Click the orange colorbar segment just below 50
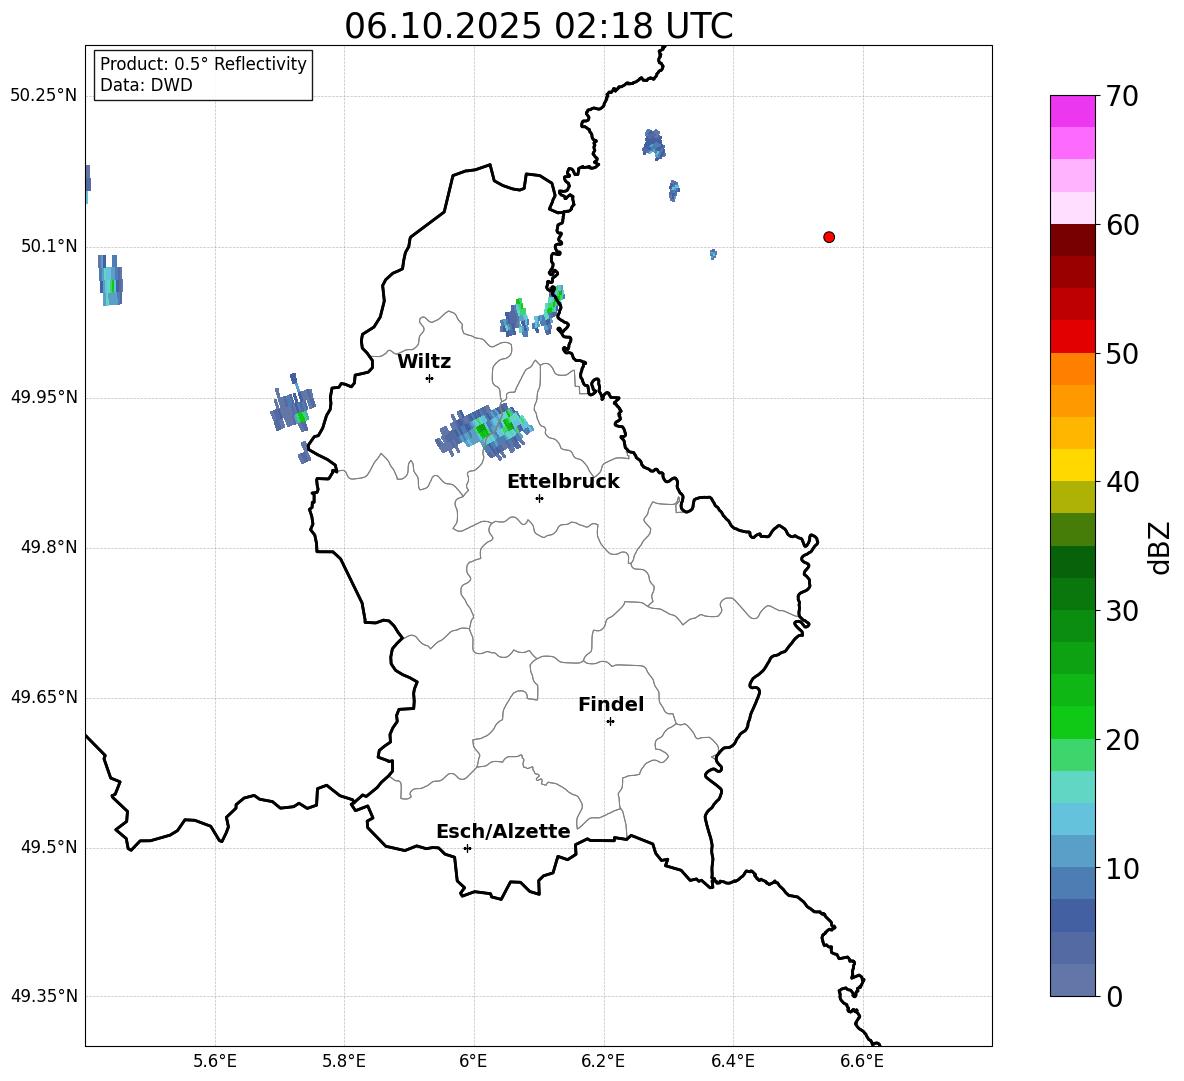The height and width of the screenshot is (1081, 1184). pos(1072,369)
